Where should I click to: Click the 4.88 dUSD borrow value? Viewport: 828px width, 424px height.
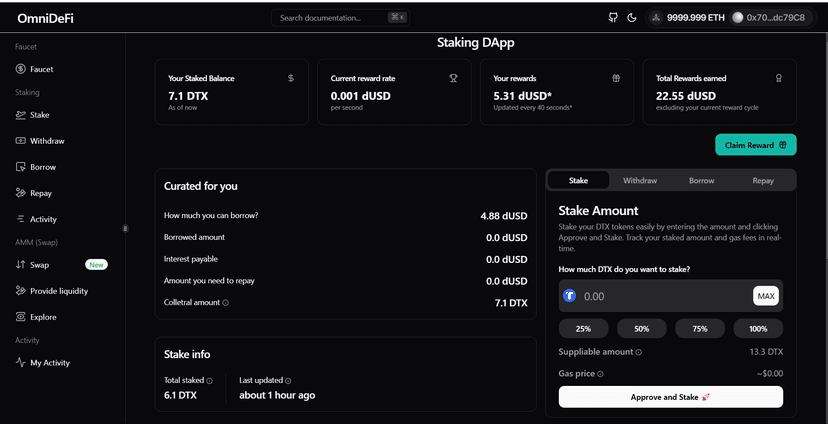504,215
